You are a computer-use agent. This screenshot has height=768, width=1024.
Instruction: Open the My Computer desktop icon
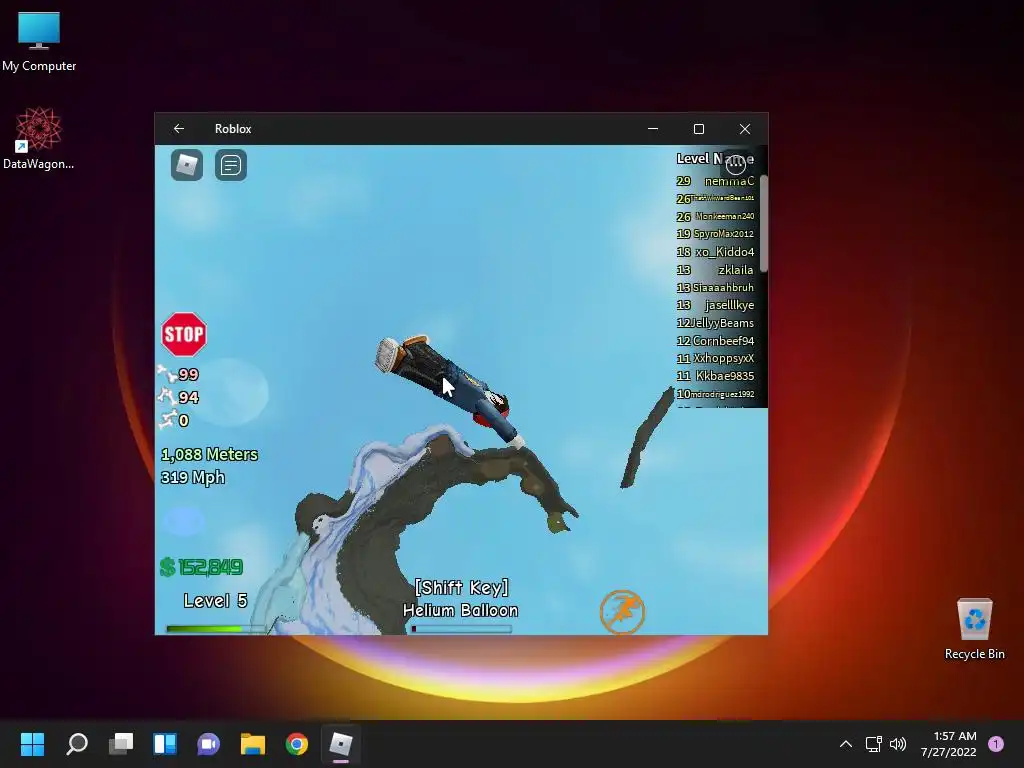[39, 40]
